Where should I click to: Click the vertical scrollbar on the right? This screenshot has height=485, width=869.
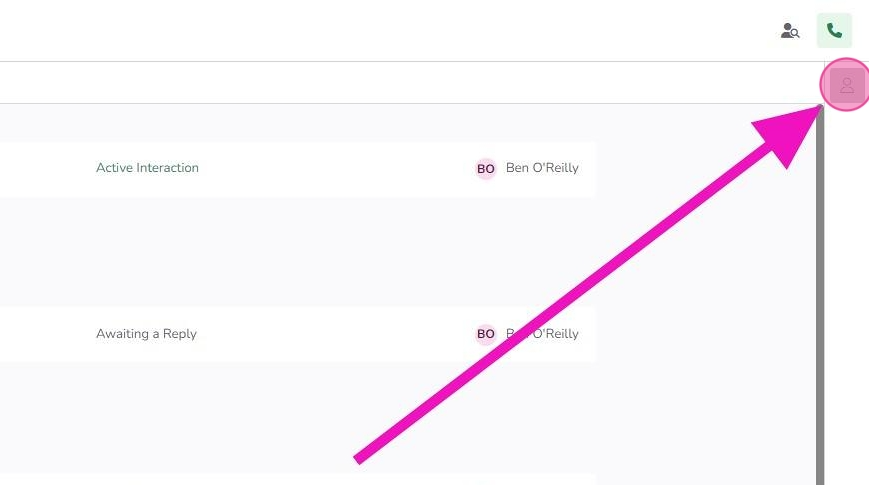(x=820, y=294)
